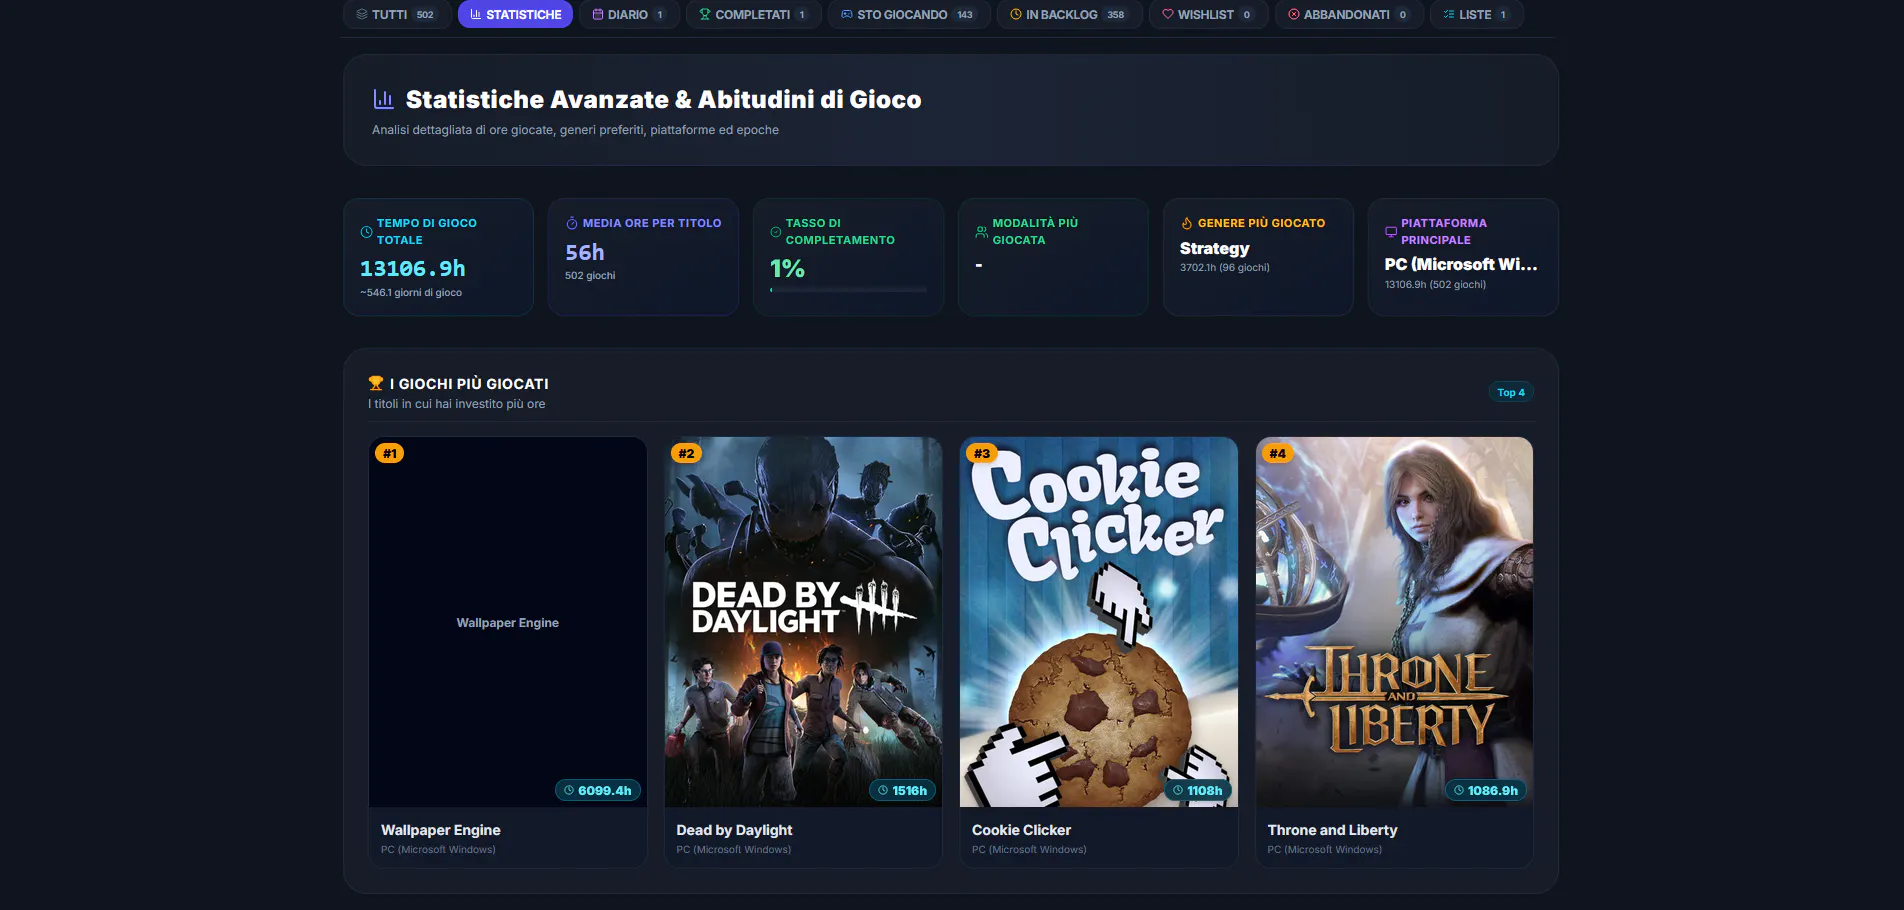Screen dimensions: 1904x910
Task: Click the 1516h playtime badge
Action: 902,790
